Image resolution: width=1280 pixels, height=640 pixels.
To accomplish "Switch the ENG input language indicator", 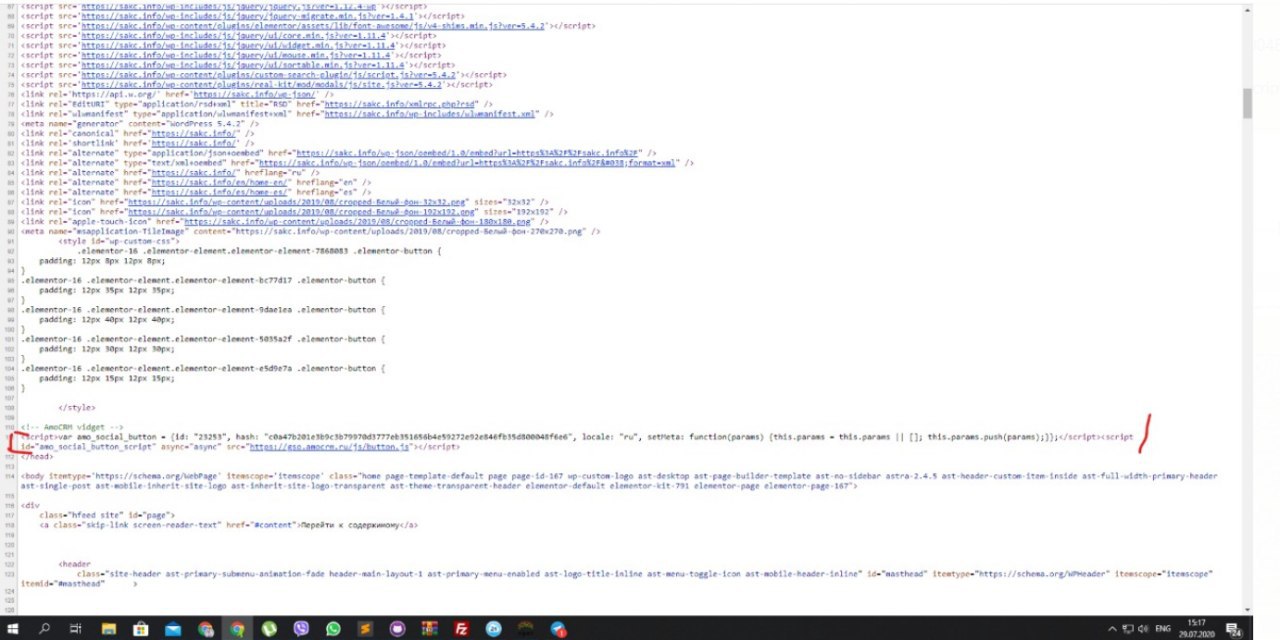I will (x=1163, y=628).
